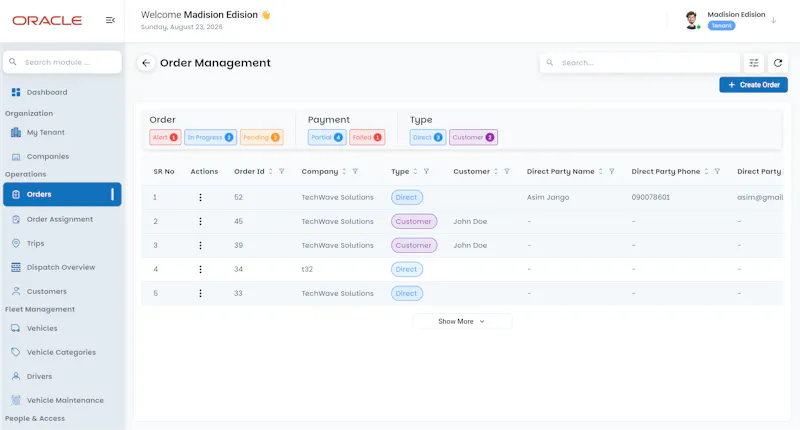The image size is (800, 430).
Task: Open actions menu for order 34
Action: [x=201, y=269]
